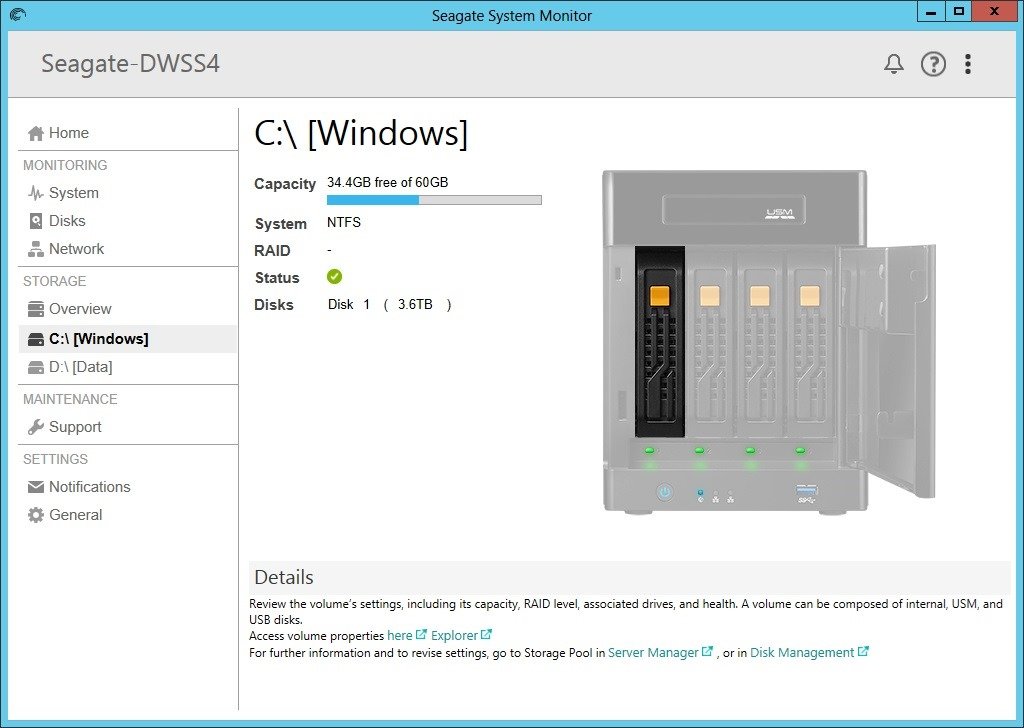This screenshot has height=728, width=1024.
Task: Open the three-dot more options menu
Action: (x=968, y=64)
